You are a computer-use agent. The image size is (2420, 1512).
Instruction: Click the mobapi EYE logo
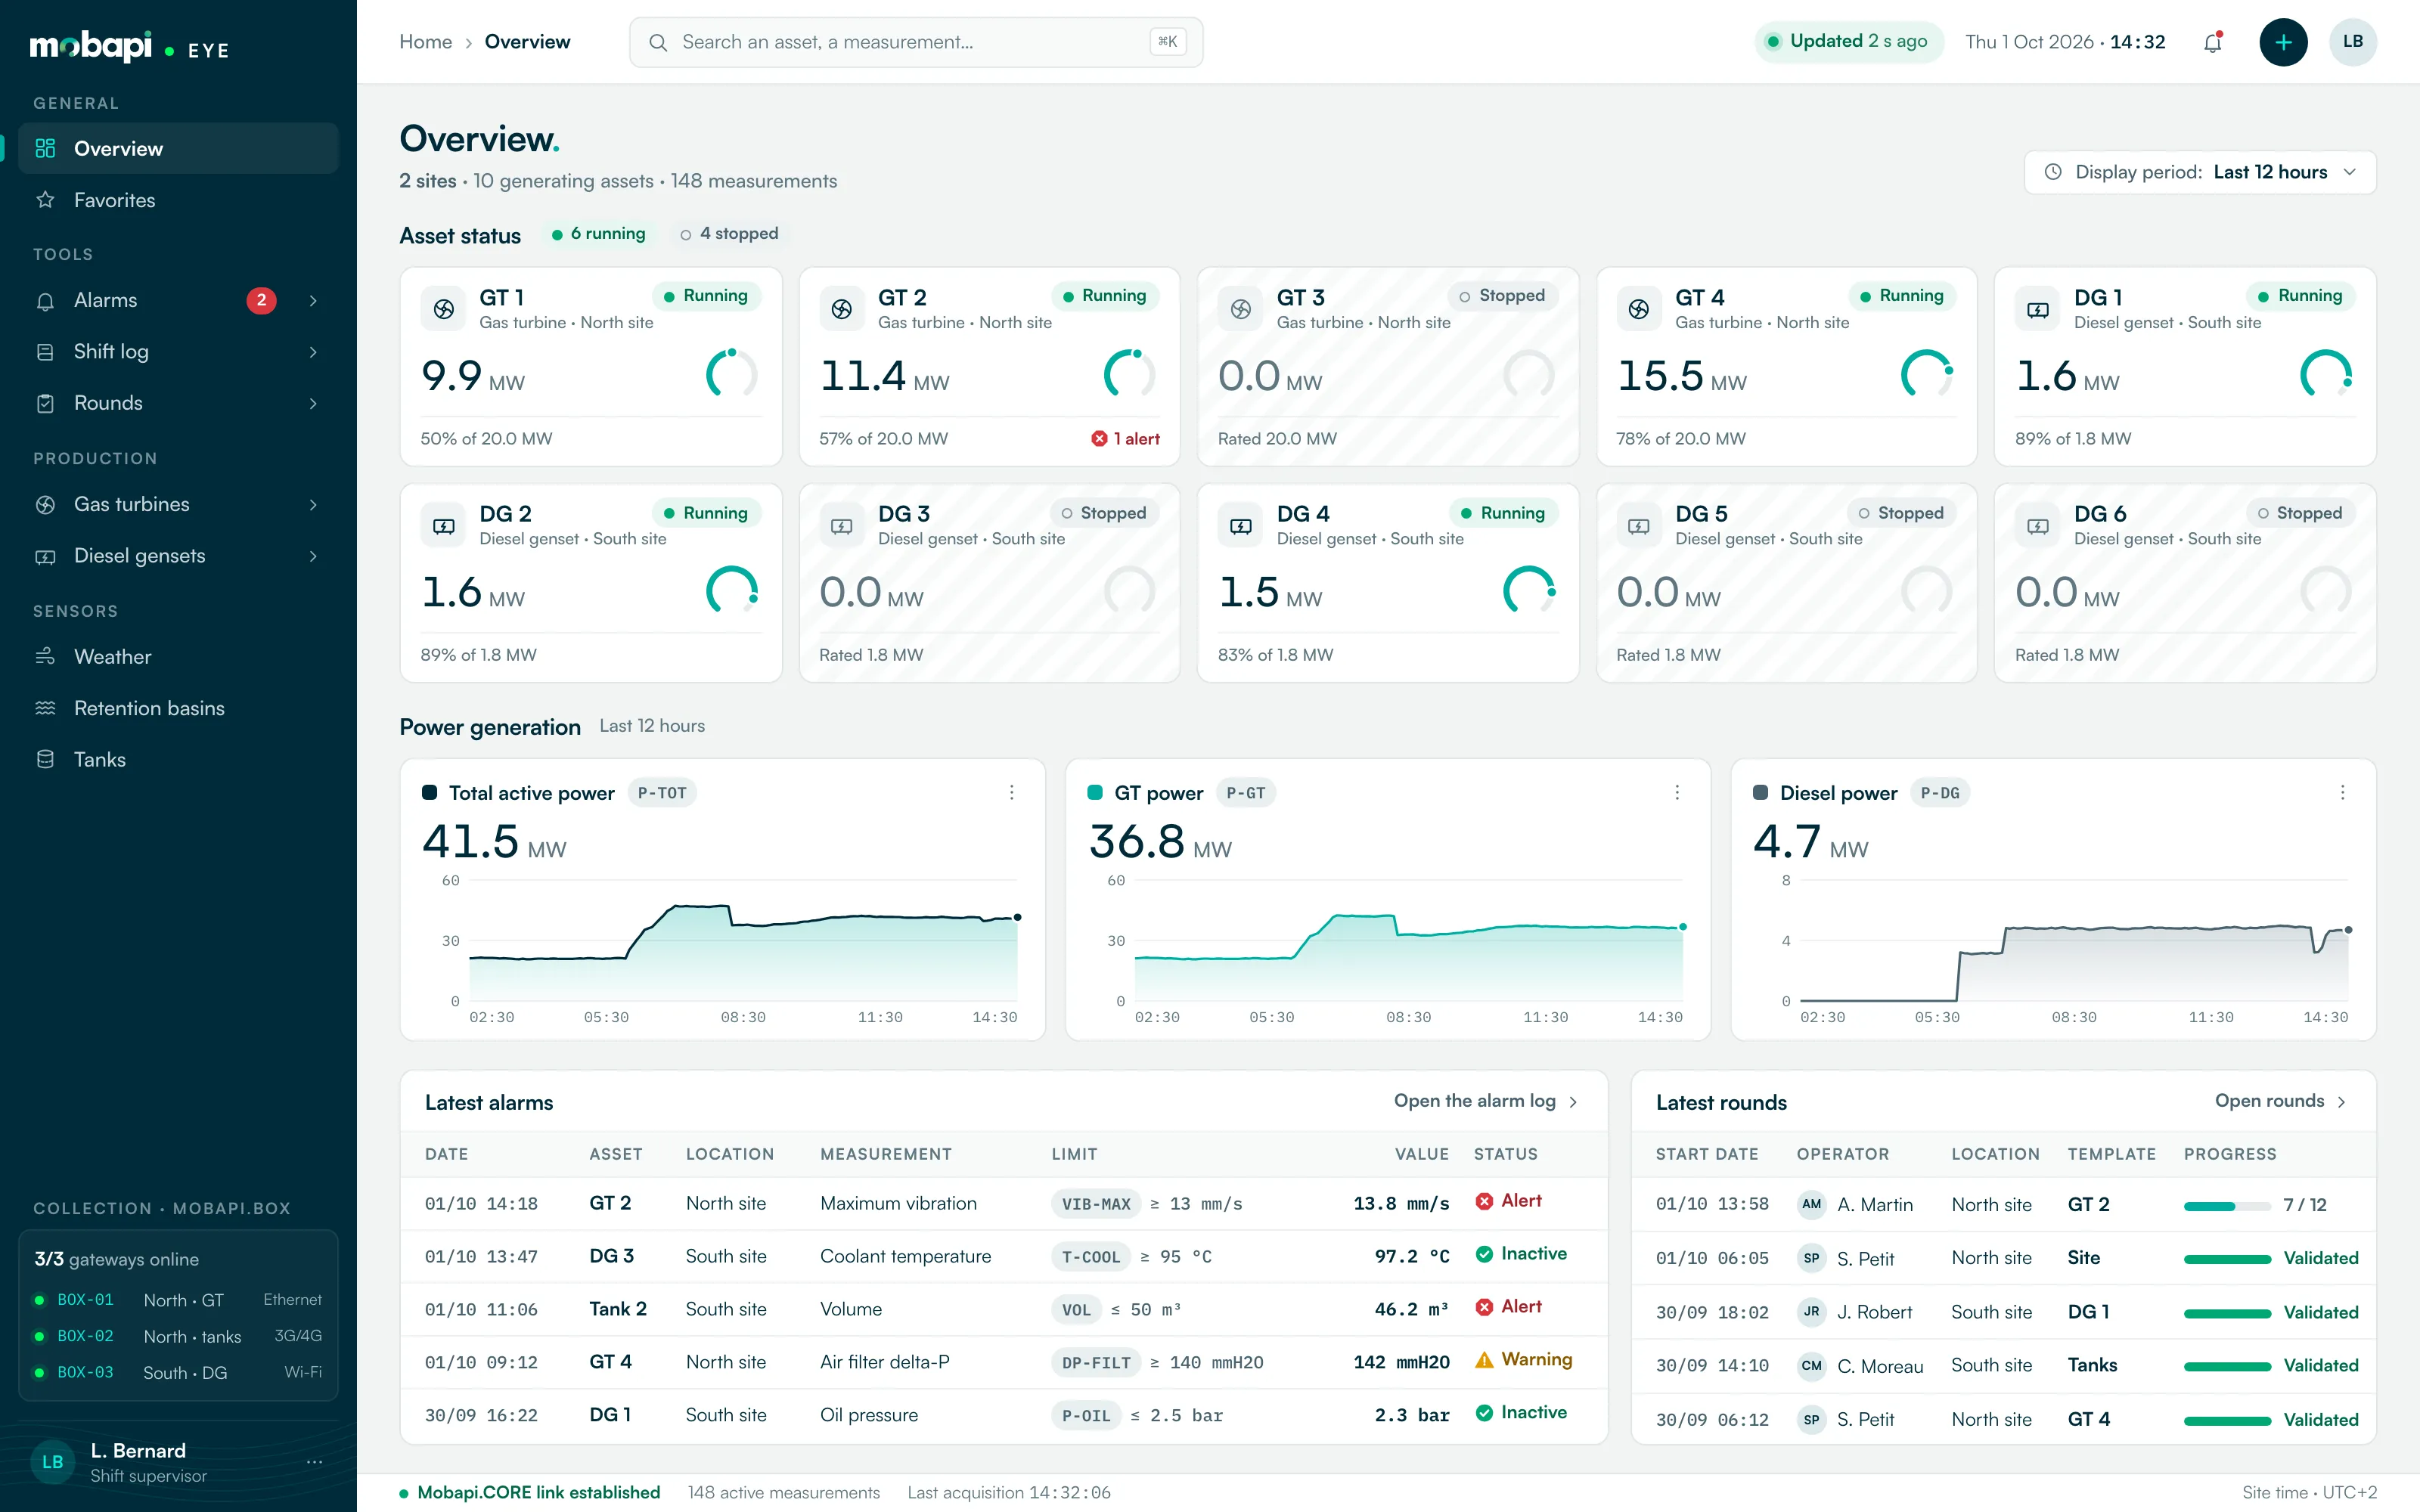coord(130,47)
